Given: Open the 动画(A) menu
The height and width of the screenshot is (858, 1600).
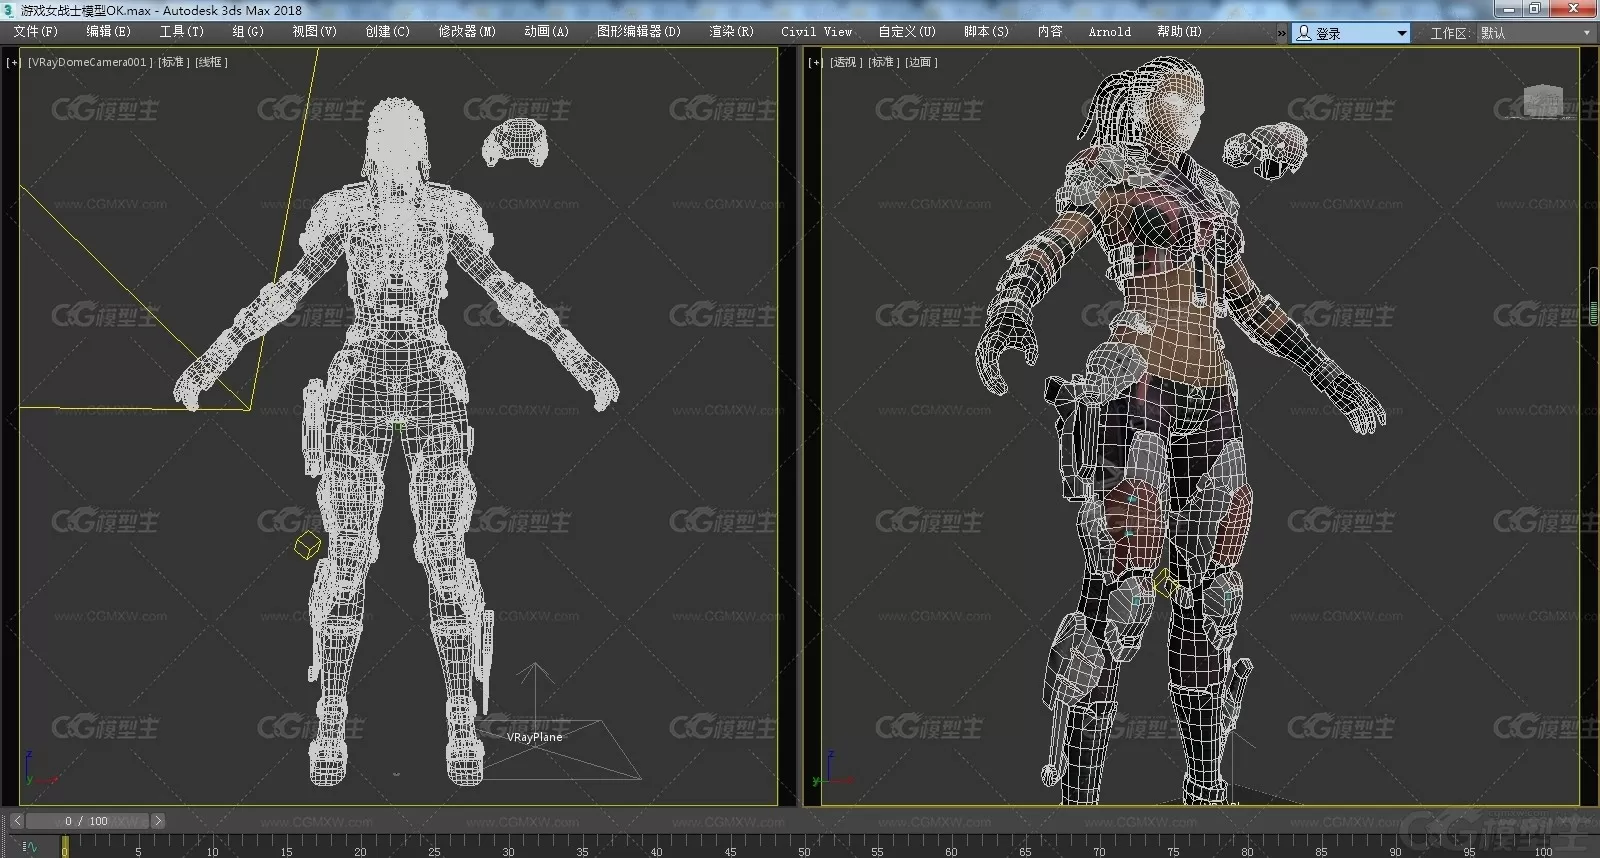Looking at the screenshot, I should [546, 32].
